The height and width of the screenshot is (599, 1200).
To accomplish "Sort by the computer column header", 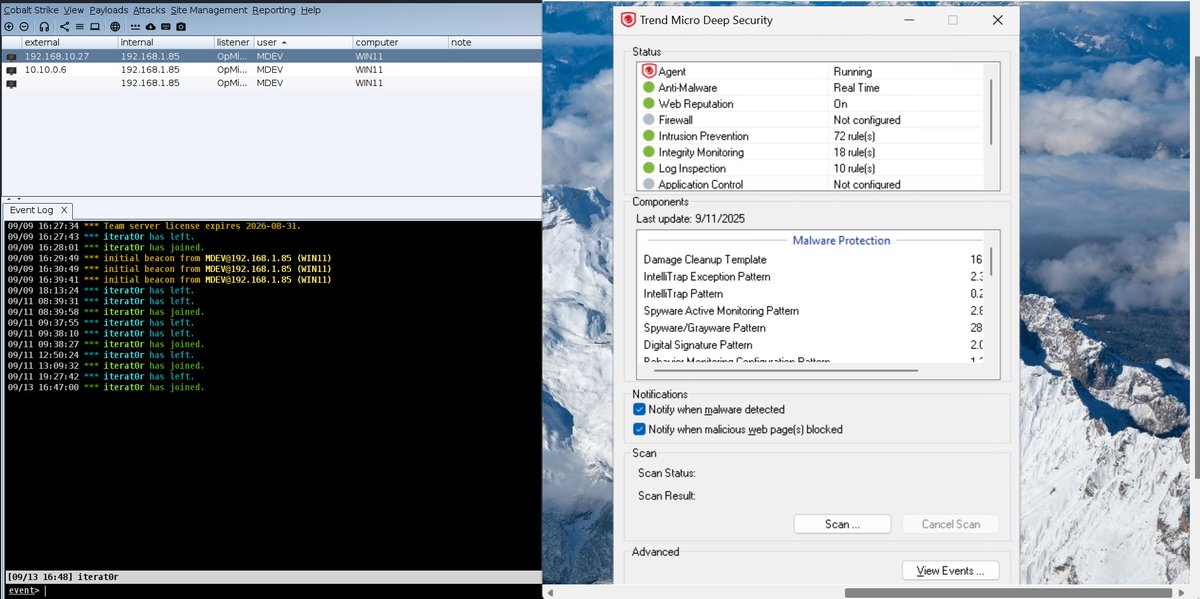I will 400,43.
